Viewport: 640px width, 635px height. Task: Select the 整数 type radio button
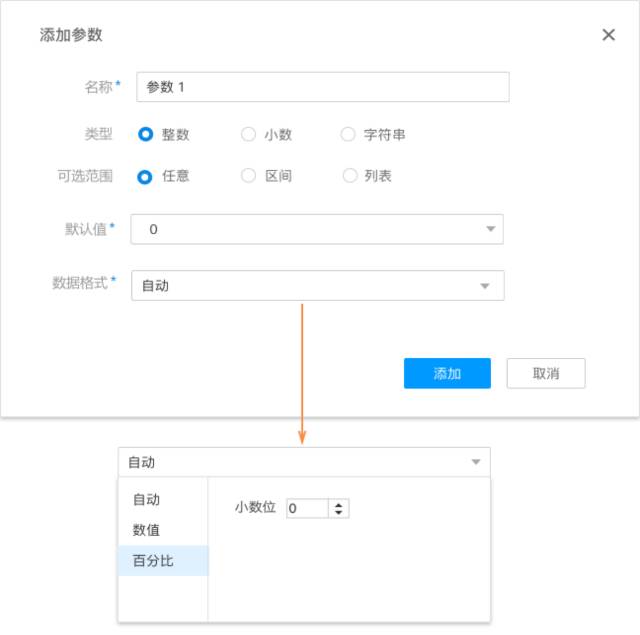click(x=146, y=134)
